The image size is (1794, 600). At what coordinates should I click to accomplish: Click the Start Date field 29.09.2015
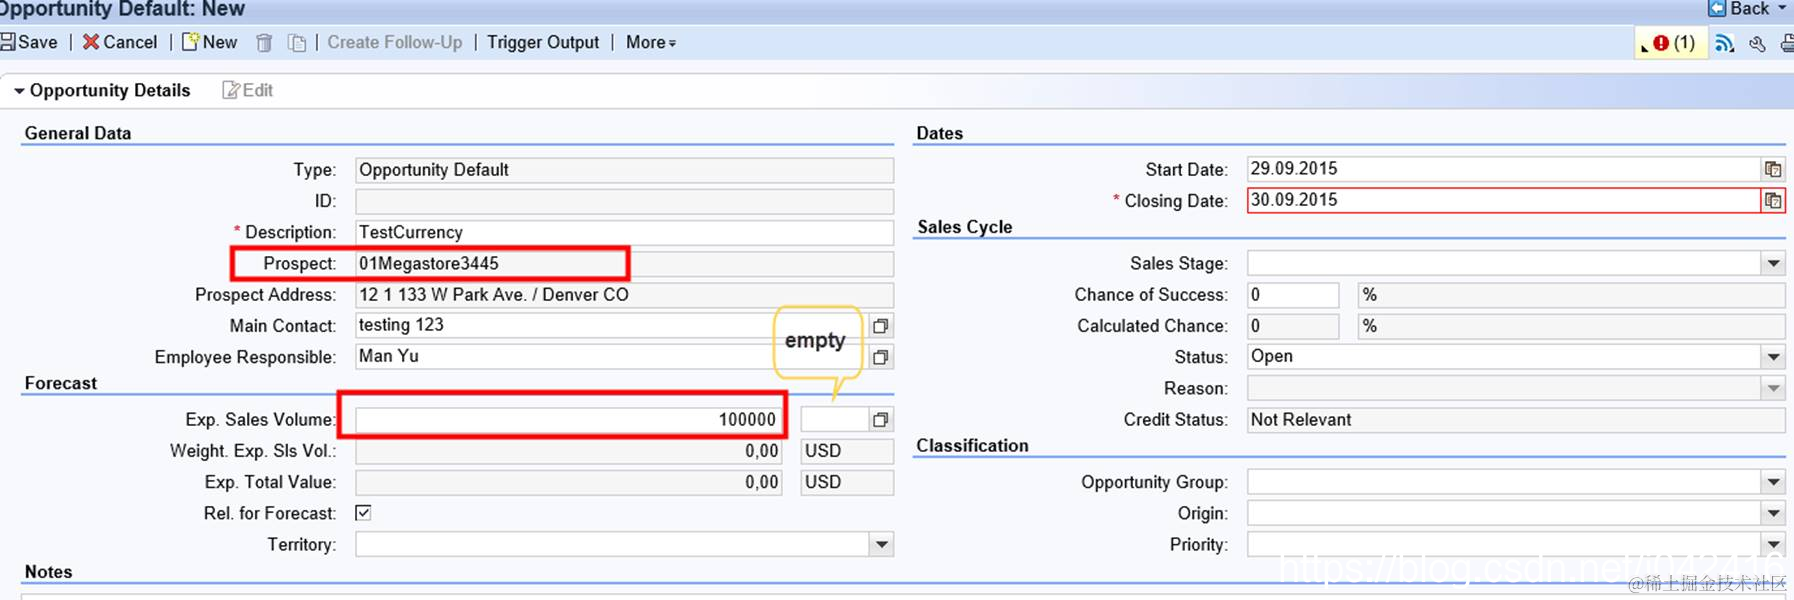click(1504, 169)
